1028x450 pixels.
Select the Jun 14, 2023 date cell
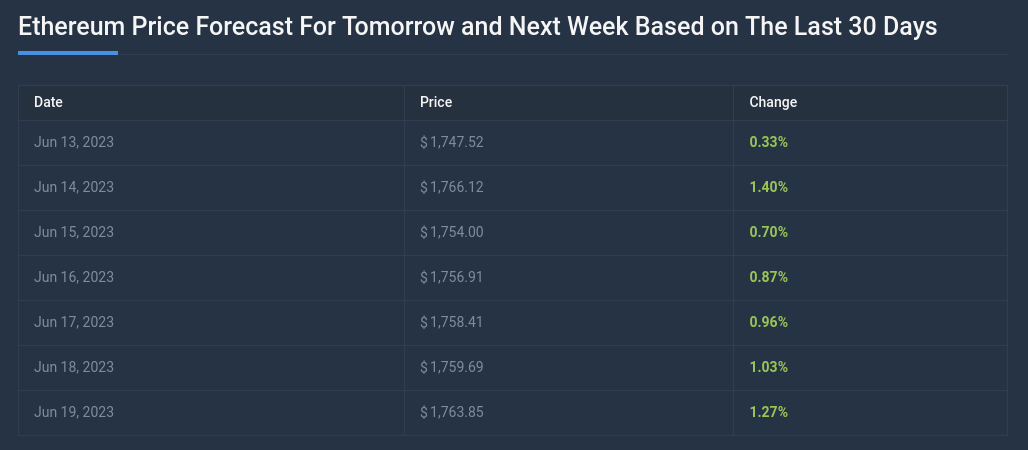(x=74, y=187)
